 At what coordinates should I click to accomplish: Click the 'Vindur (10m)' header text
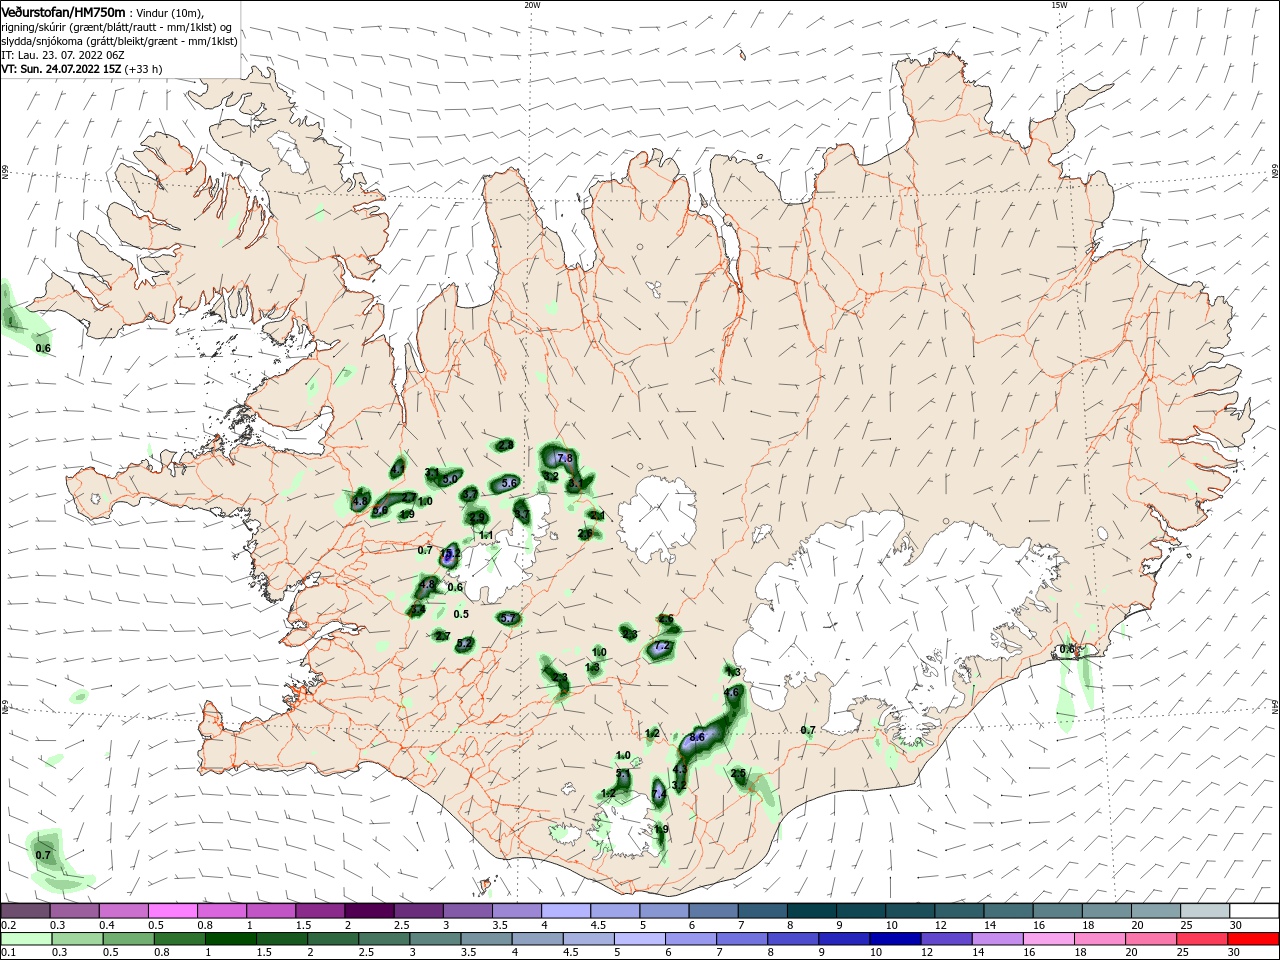coord(169,12)
